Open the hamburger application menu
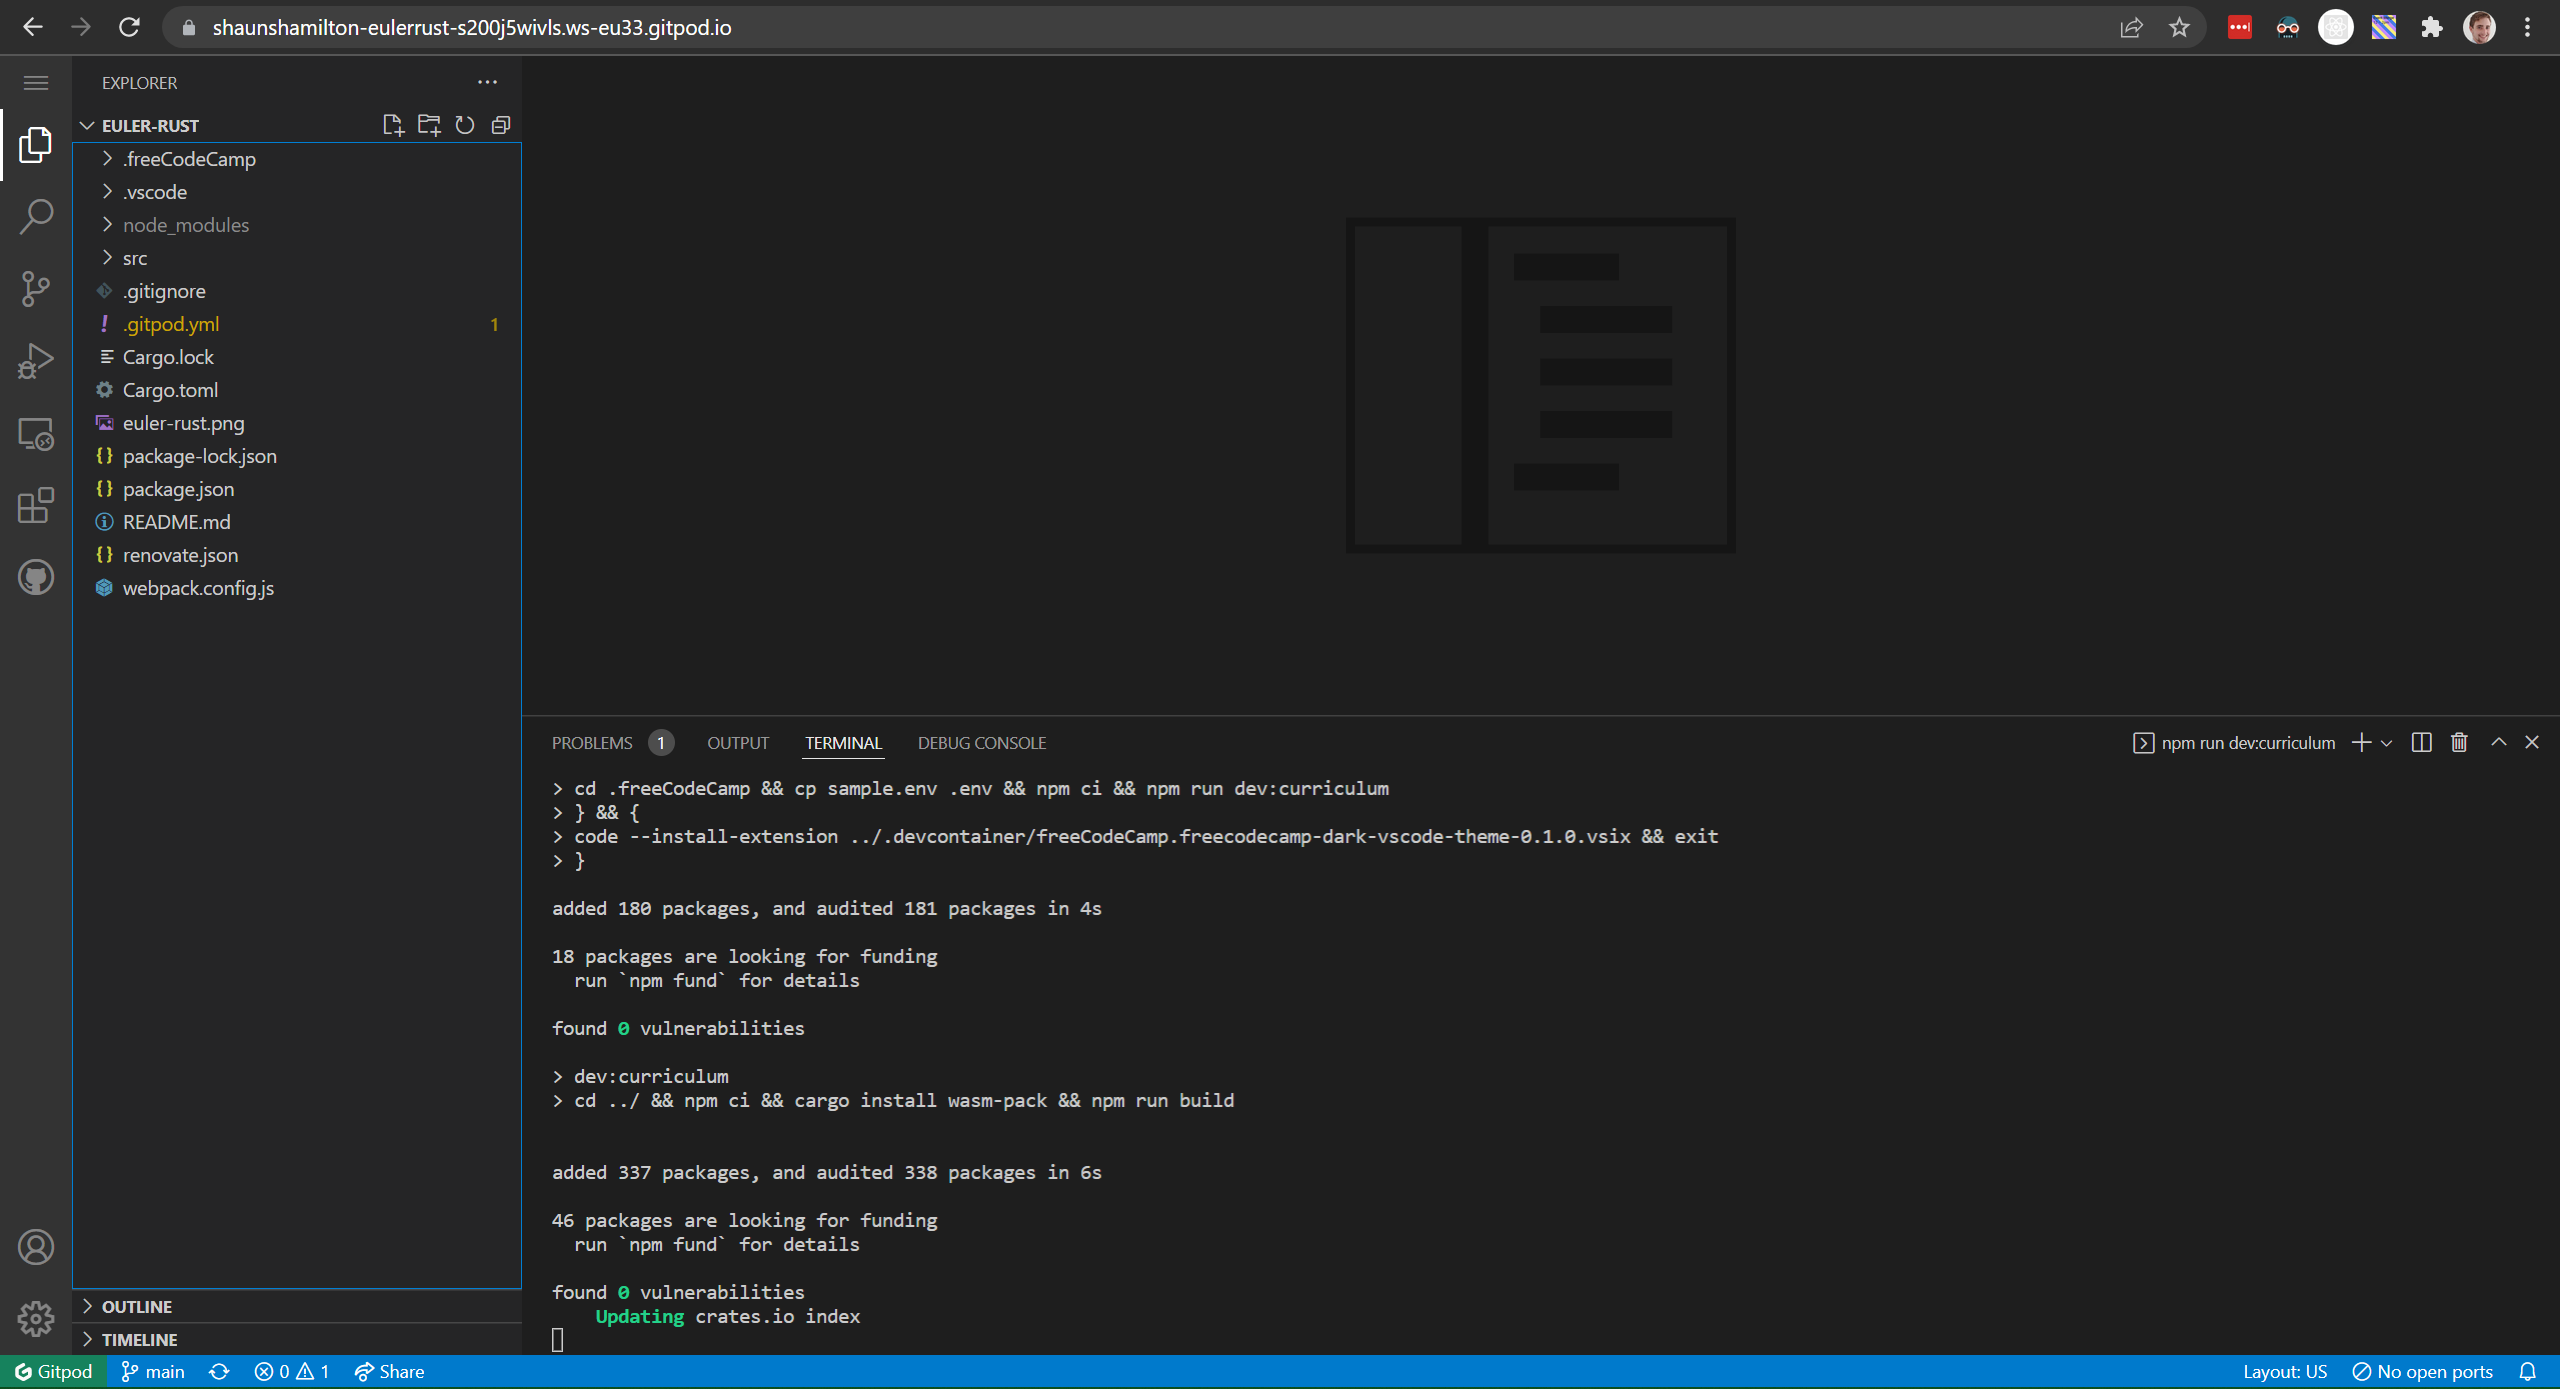Viewport: 2560px width, 1389px height. (36, 83)
